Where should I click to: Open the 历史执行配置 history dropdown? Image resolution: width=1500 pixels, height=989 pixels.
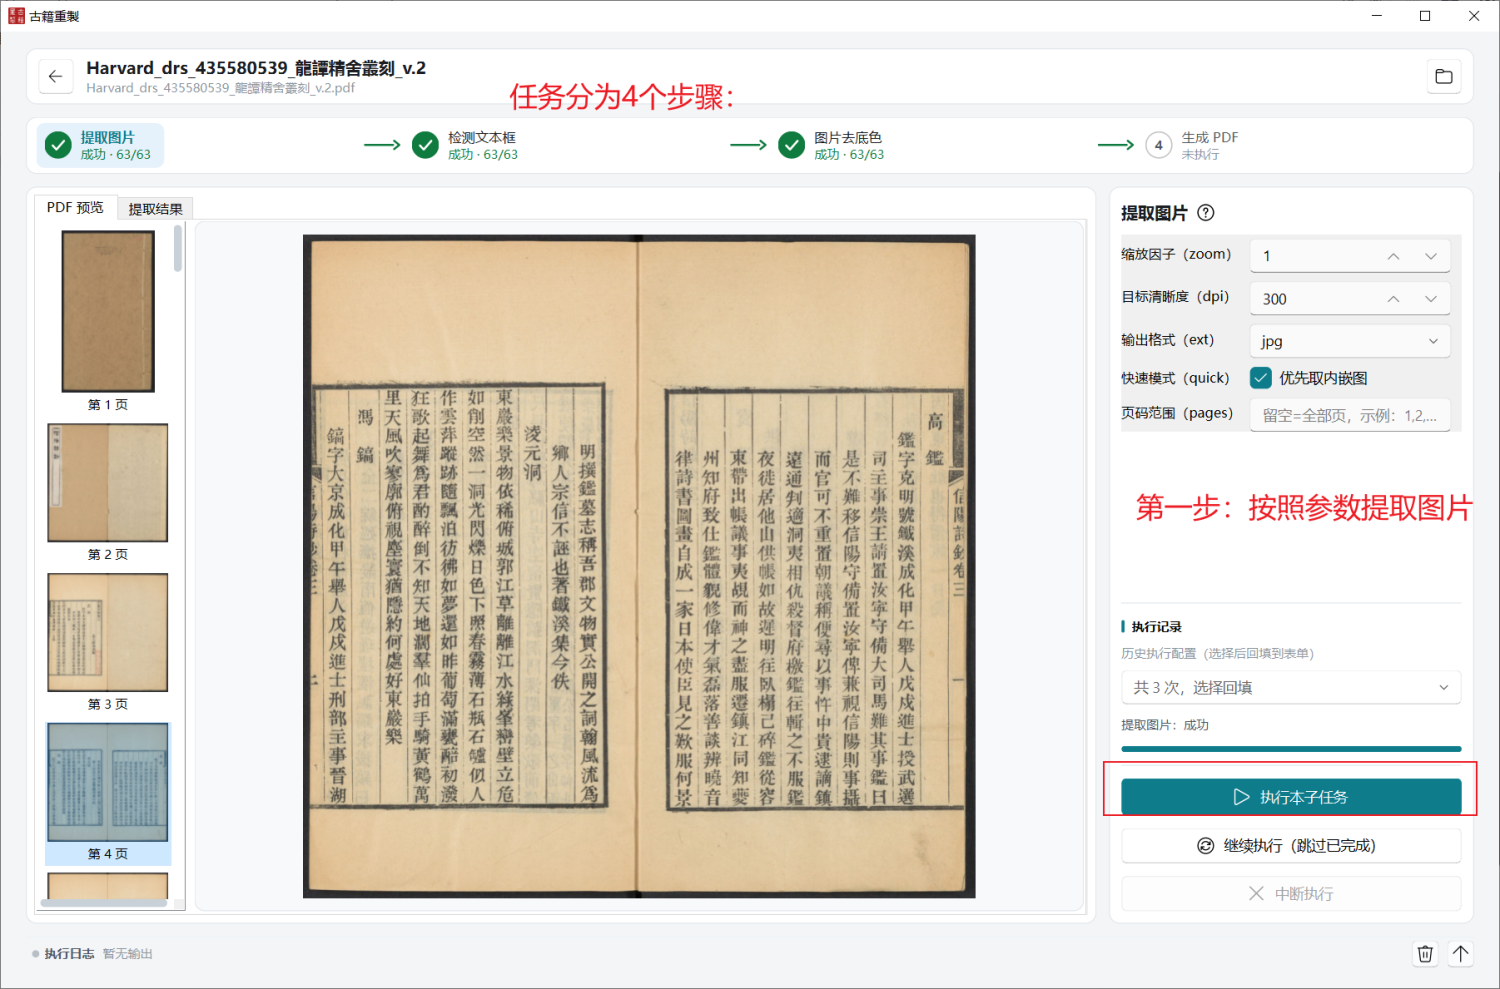click(1291, 687)
